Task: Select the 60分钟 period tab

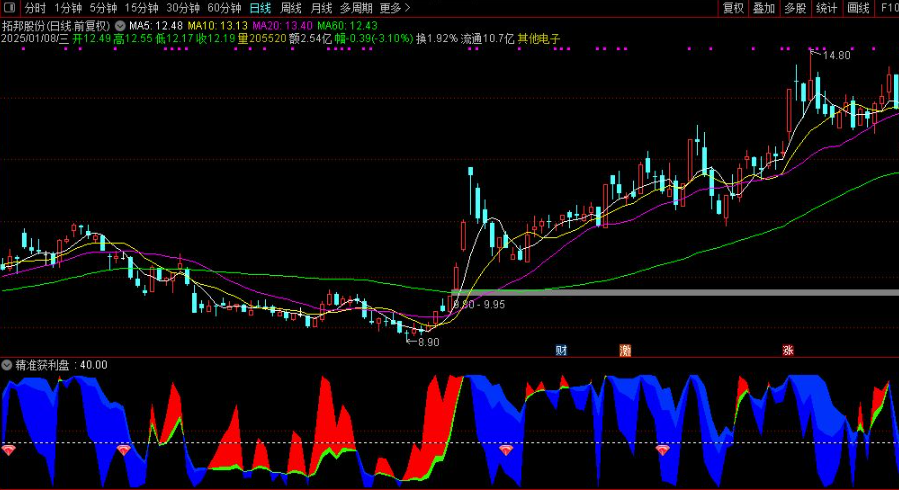Action: (x=224, y=8)
